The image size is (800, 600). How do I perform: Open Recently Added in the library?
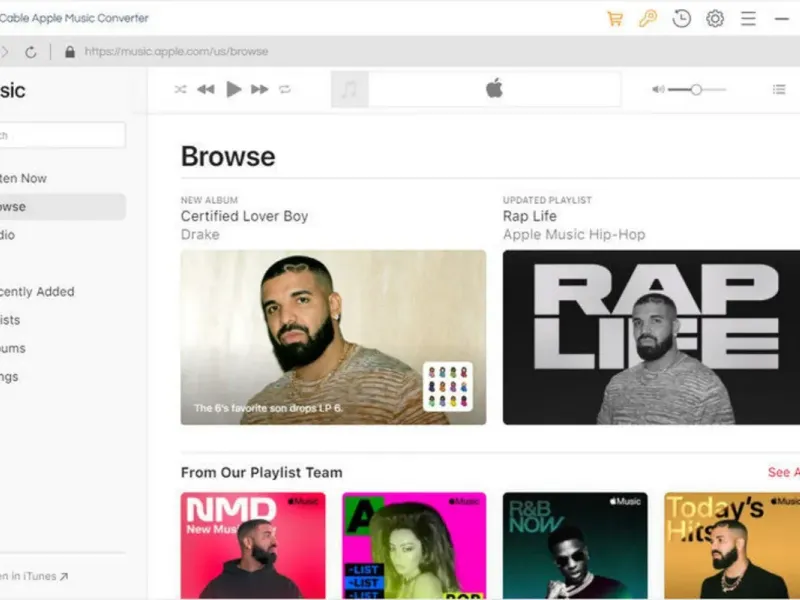(x=63, y=292)
